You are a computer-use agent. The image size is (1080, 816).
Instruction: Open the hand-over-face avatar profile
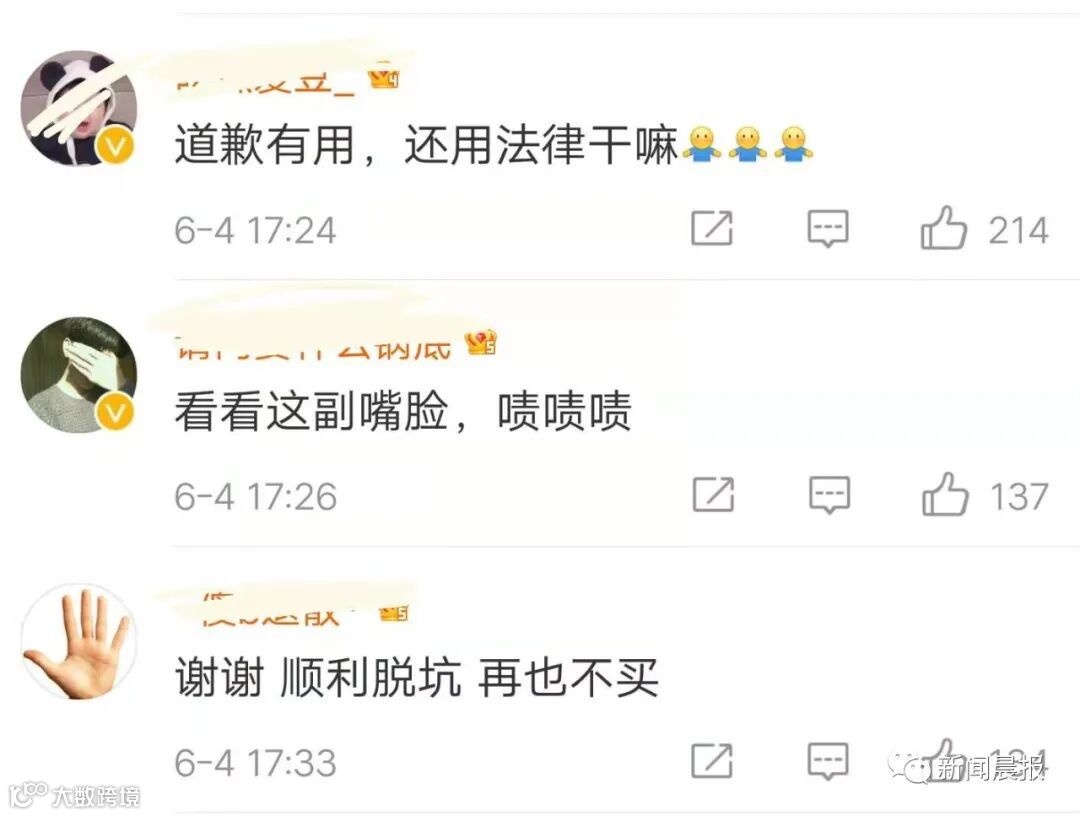[79, 375]
